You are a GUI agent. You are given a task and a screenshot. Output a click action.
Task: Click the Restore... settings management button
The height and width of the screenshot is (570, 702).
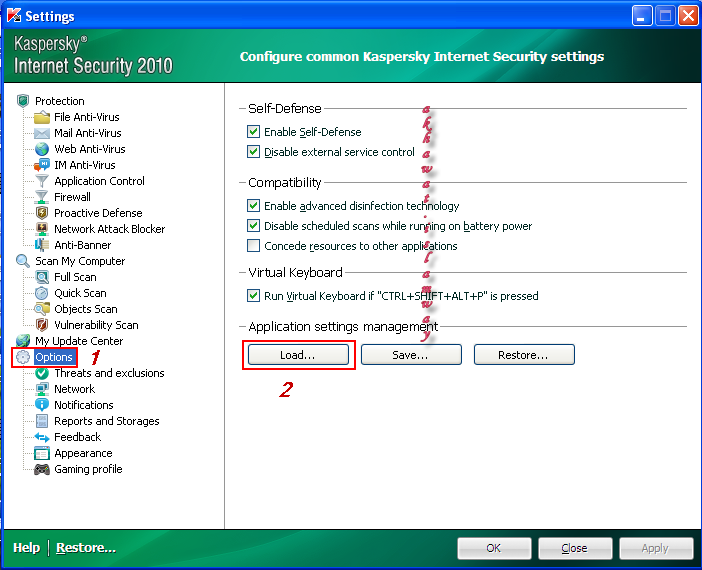[524, 355]
